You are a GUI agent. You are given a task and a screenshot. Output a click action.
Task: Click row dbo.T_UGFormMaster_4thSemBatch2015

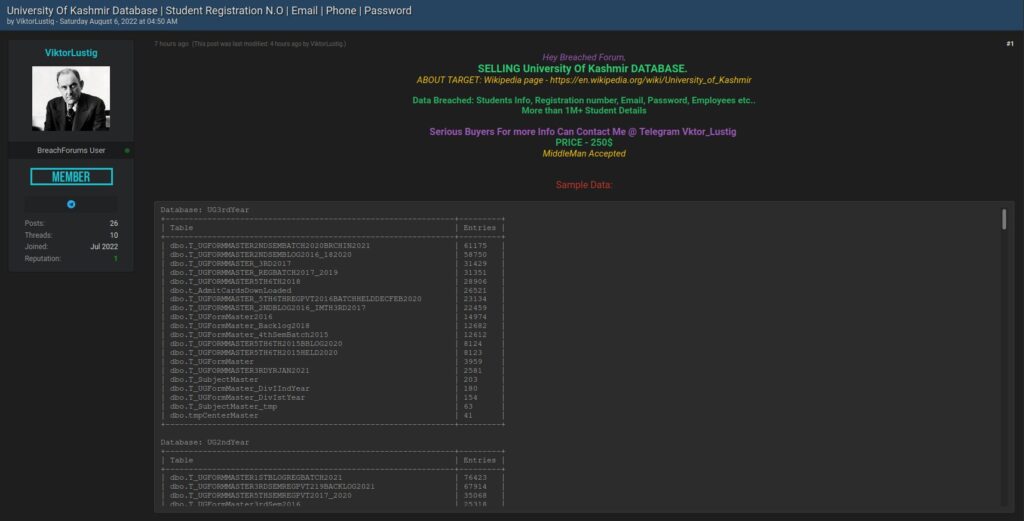coord(333,335)
